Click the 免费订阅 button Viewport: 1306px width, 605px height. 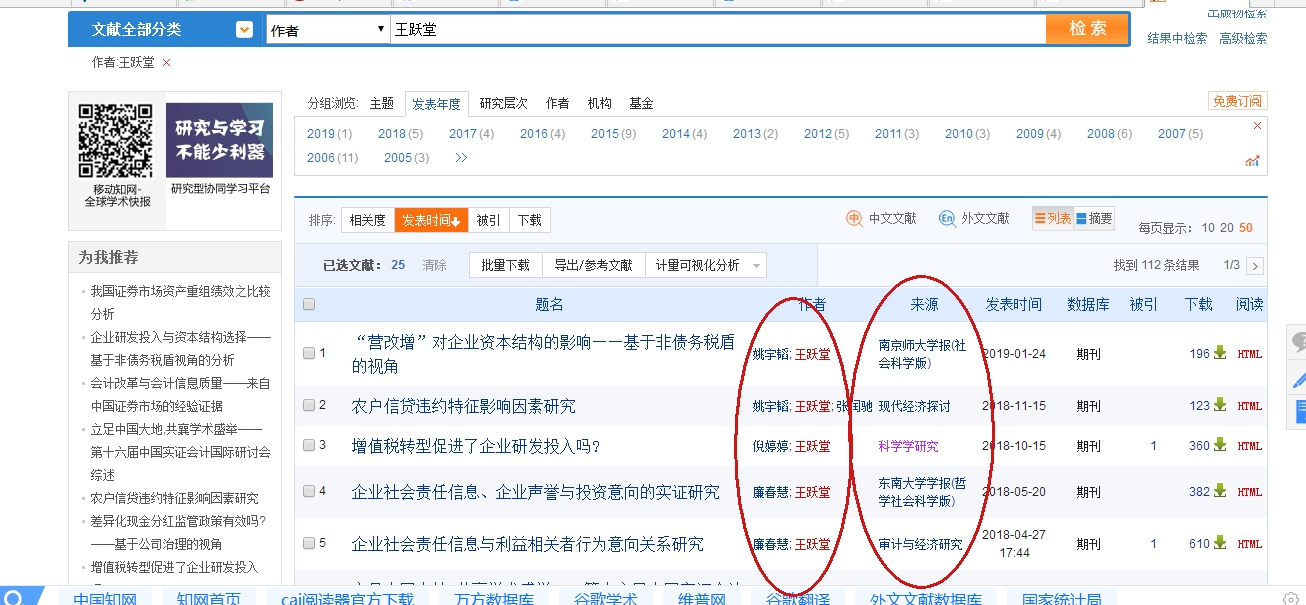[1238, 101]
